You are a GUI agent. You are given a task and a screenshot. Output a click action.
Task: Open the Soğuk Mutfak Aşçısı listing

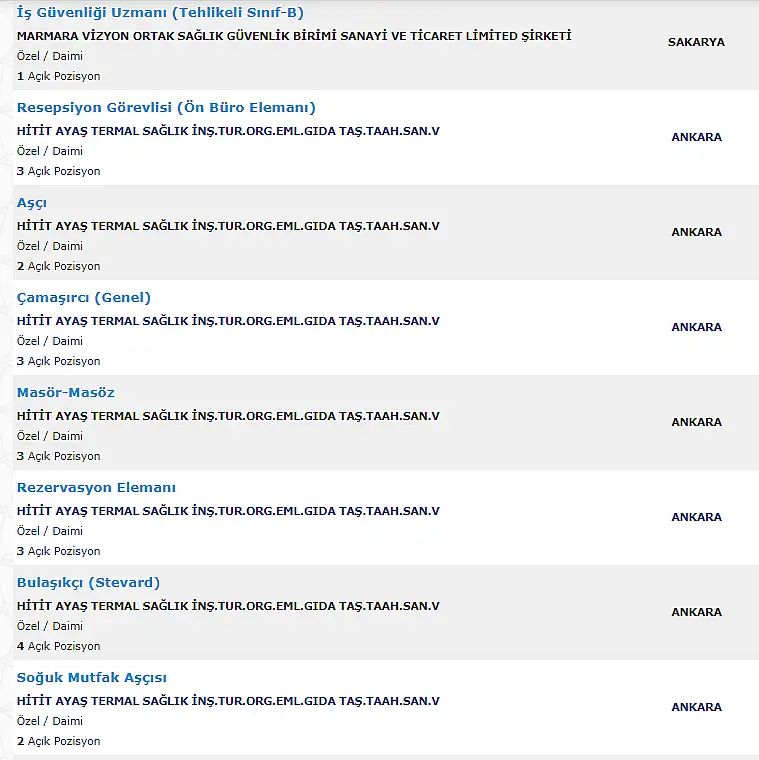tap(92, 678)
